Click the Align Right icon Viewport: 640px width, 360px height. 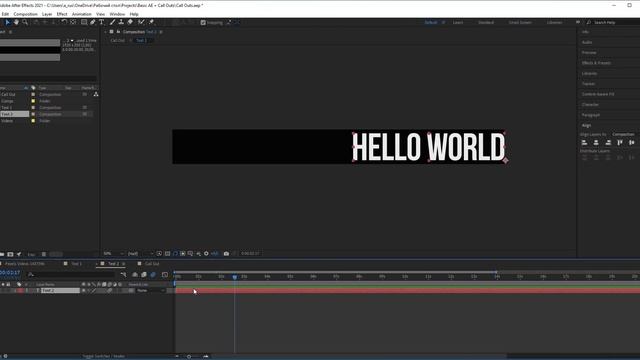608,142
